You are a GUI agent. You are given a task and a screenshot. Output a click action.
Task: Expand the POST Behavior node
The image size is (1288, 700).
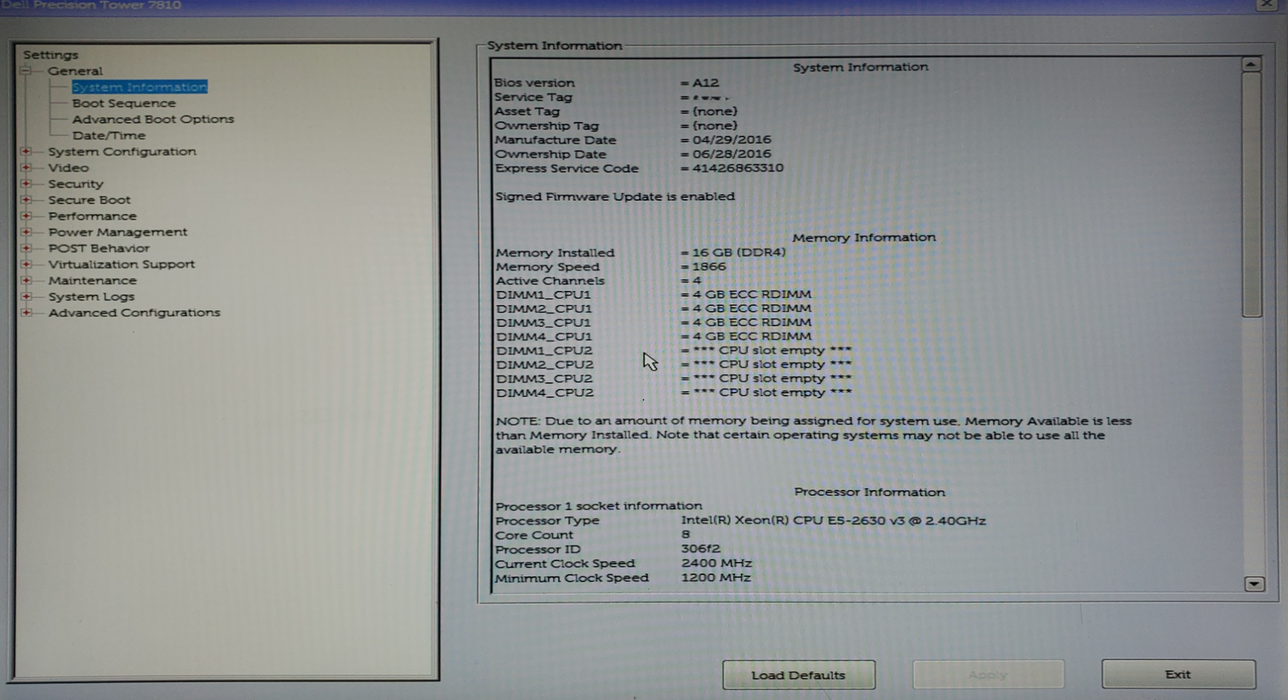click(26, 248)
